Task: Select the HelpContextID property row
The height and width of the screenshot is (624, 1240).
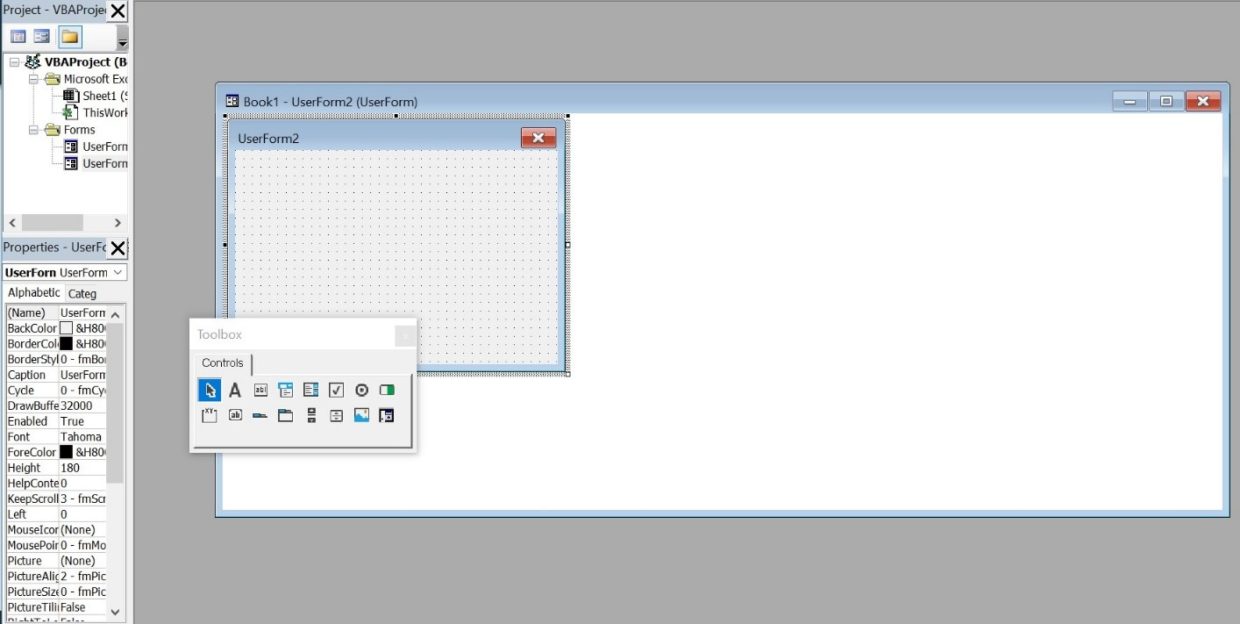Action: (56, 483)
